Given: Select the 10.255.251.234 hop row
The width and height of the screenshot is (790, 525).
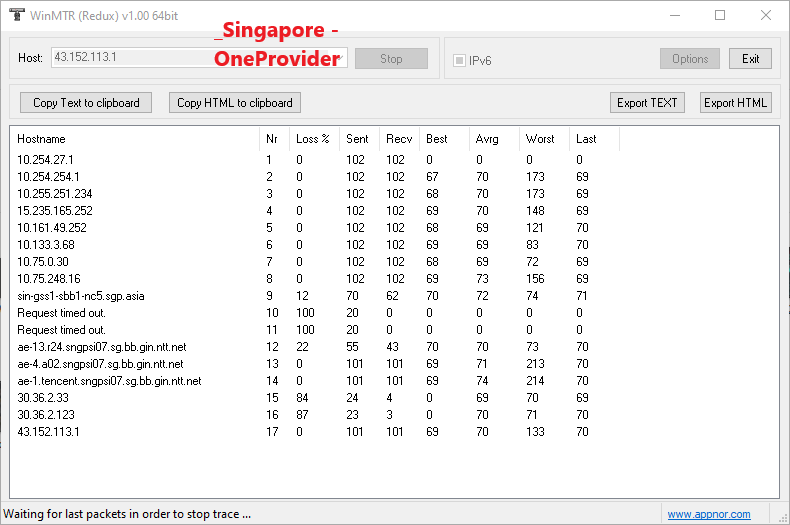Looking at the screenshot, I should [x=315, y=194].
